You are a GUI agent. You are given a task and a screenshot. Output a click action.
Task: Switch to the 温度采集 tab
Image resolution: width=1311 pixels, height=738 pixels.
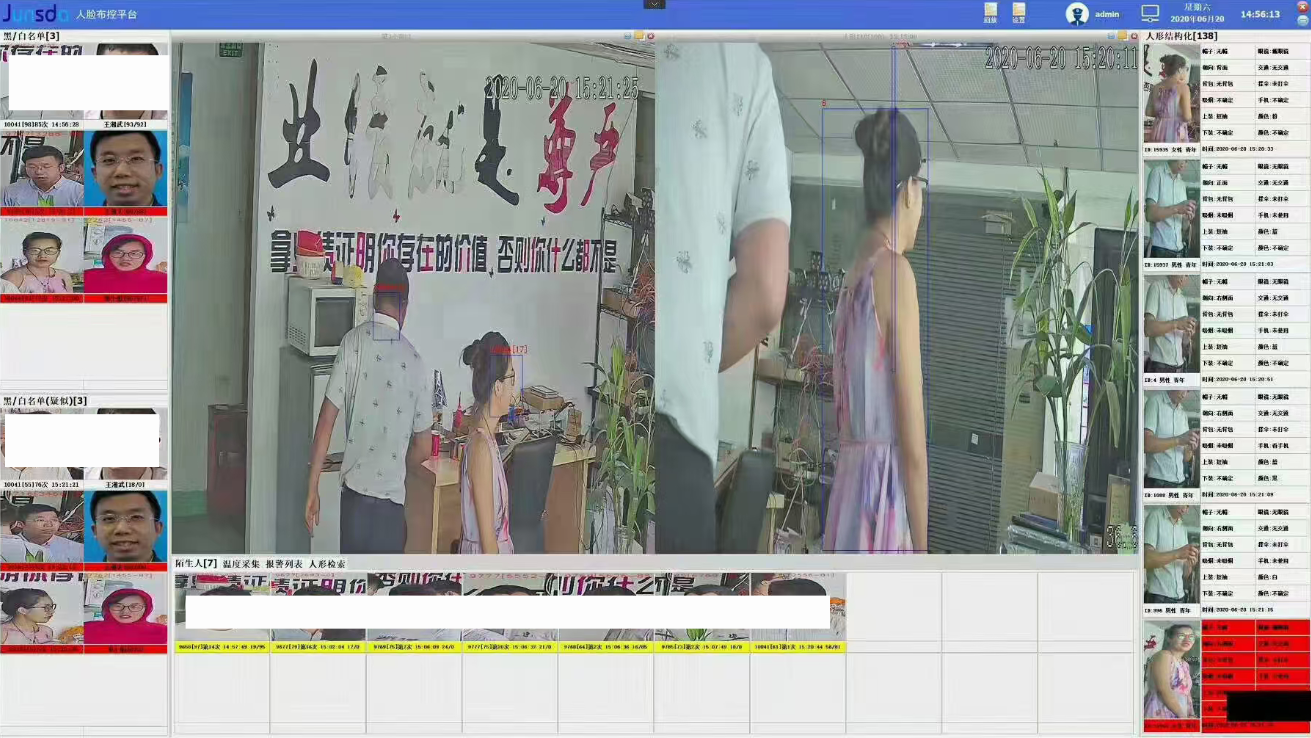(241, 564)
